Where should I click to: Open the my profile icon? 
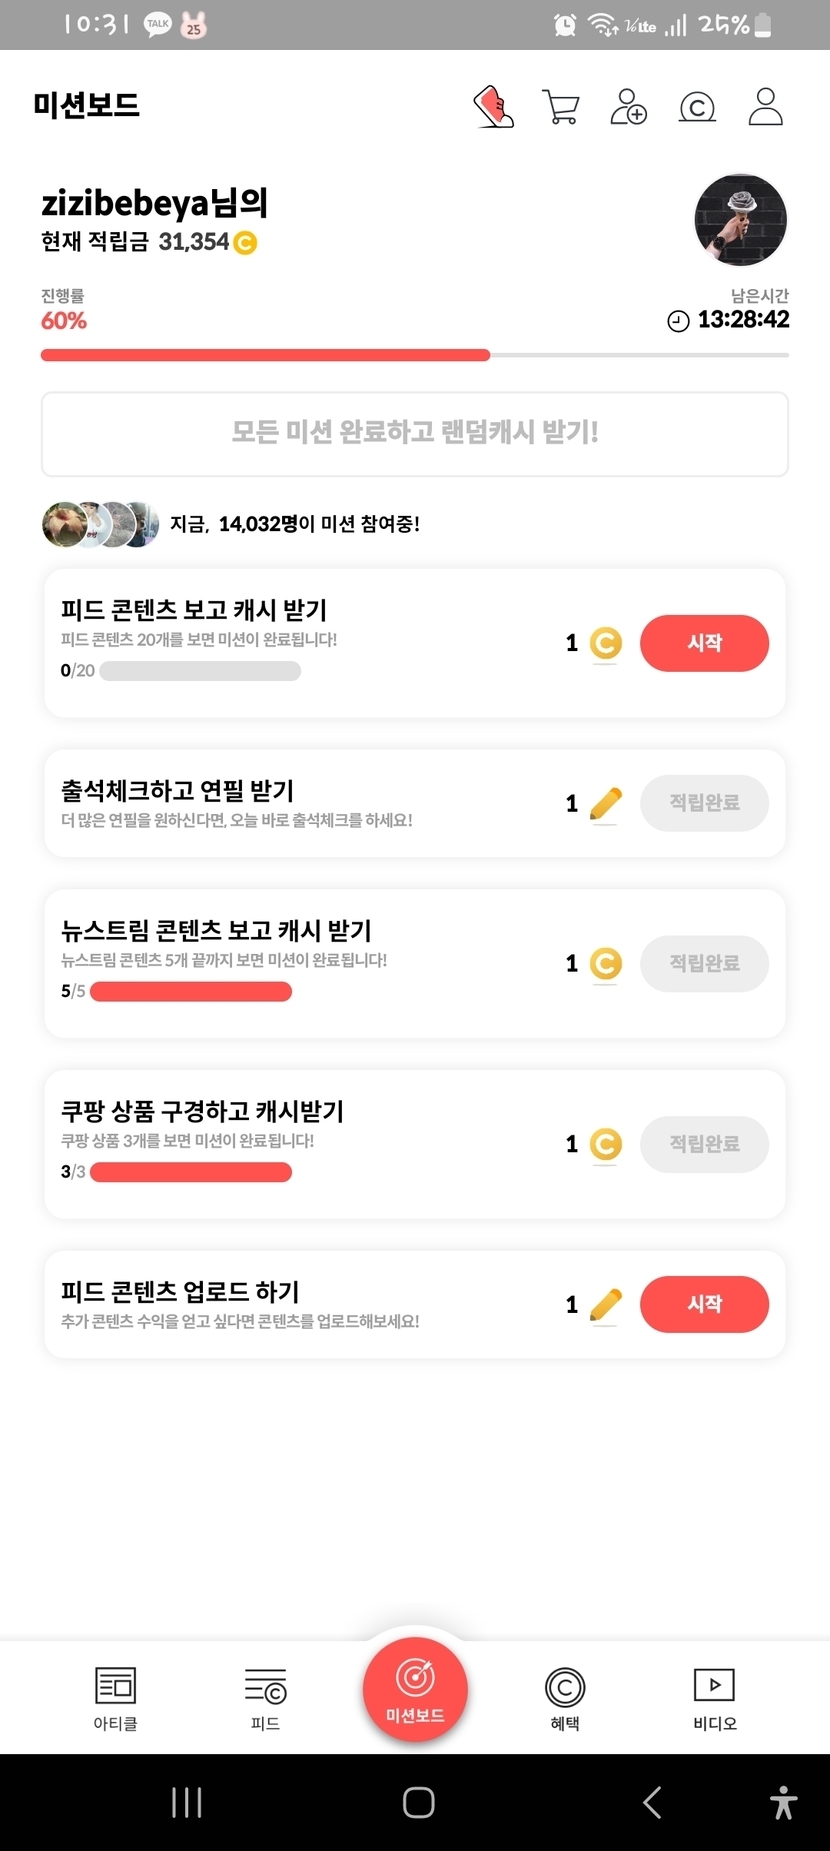click(x=765, y=106)
